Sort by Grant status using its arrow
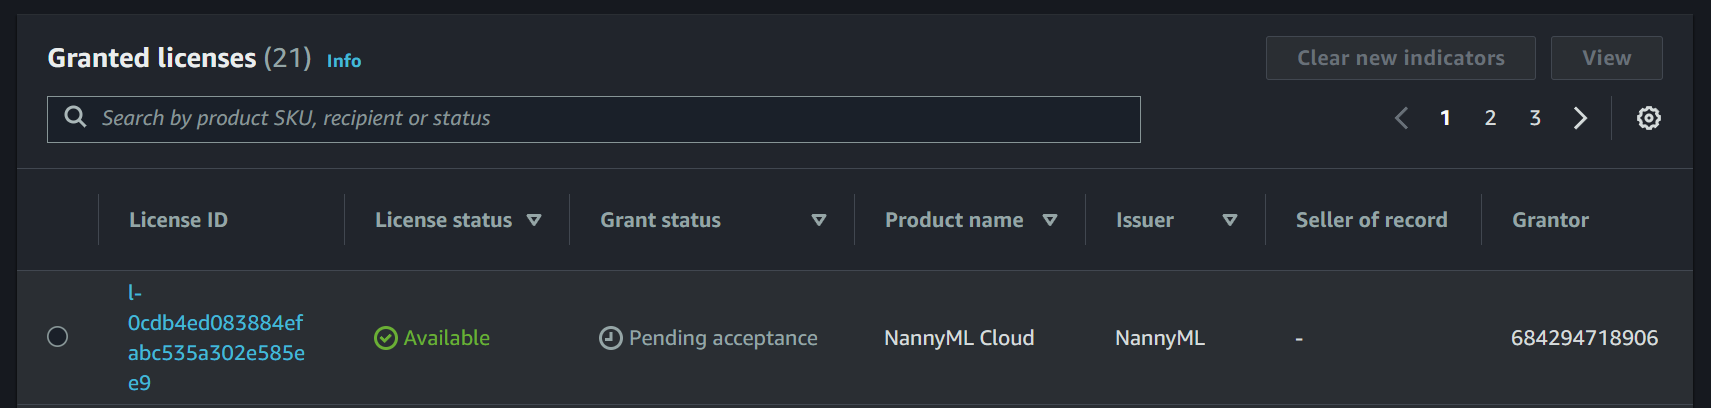The image size is (1711, 408). pos(819,220)
